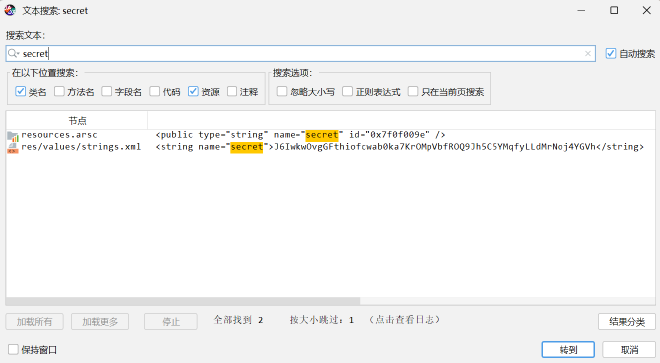Click the 转到 button

click(x=568, y=350)
